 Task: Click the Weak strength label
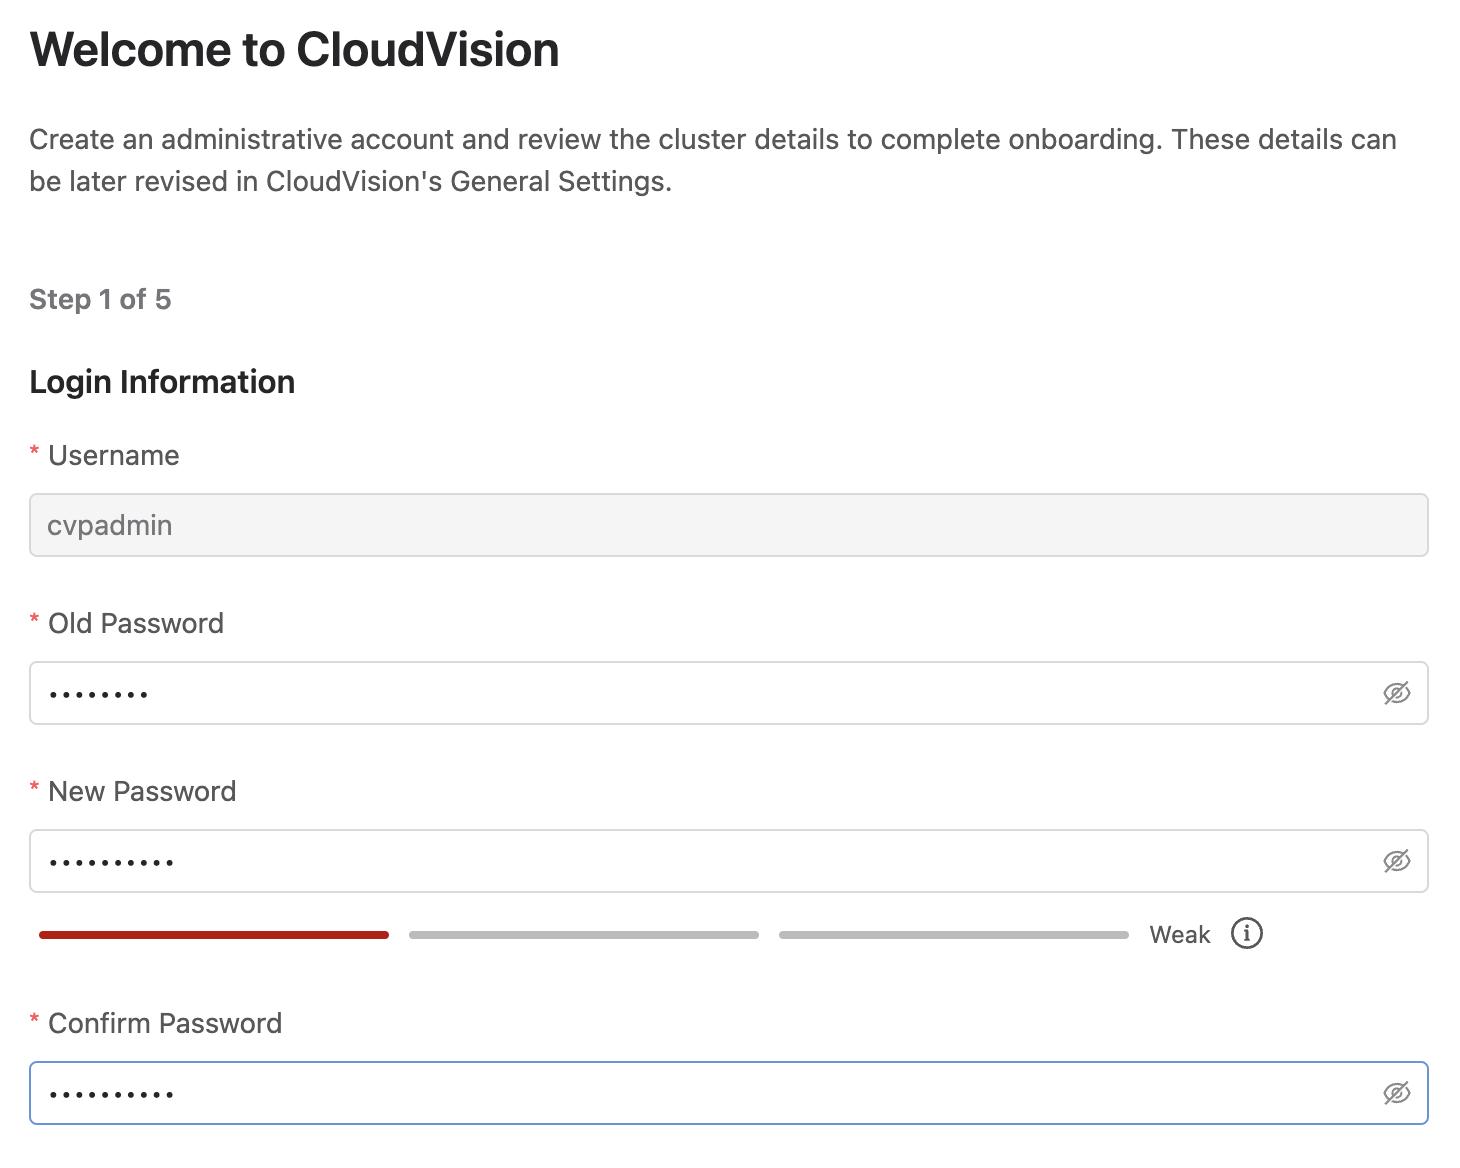[1179, 935]
